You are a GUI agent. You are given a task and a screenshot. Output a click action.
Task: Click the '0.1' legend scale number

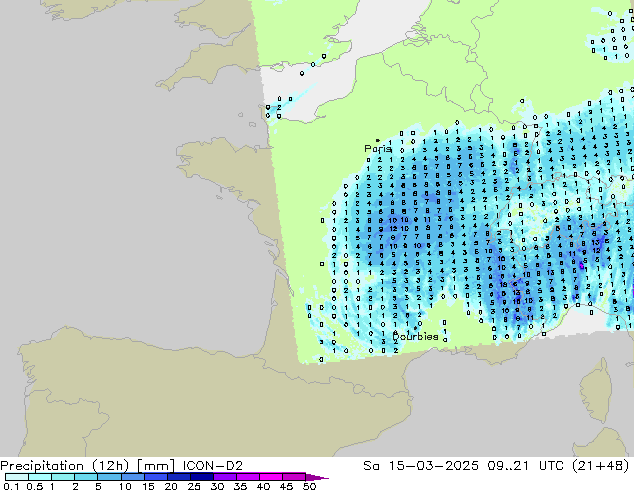click(11, 486)
